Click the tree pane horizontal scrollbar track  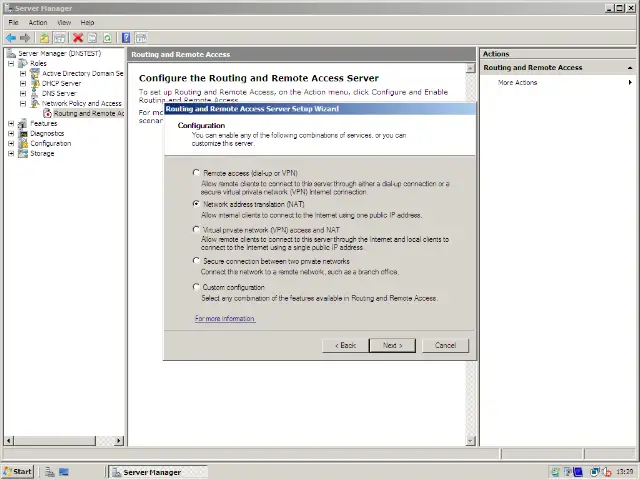click(x=104, y=440)
